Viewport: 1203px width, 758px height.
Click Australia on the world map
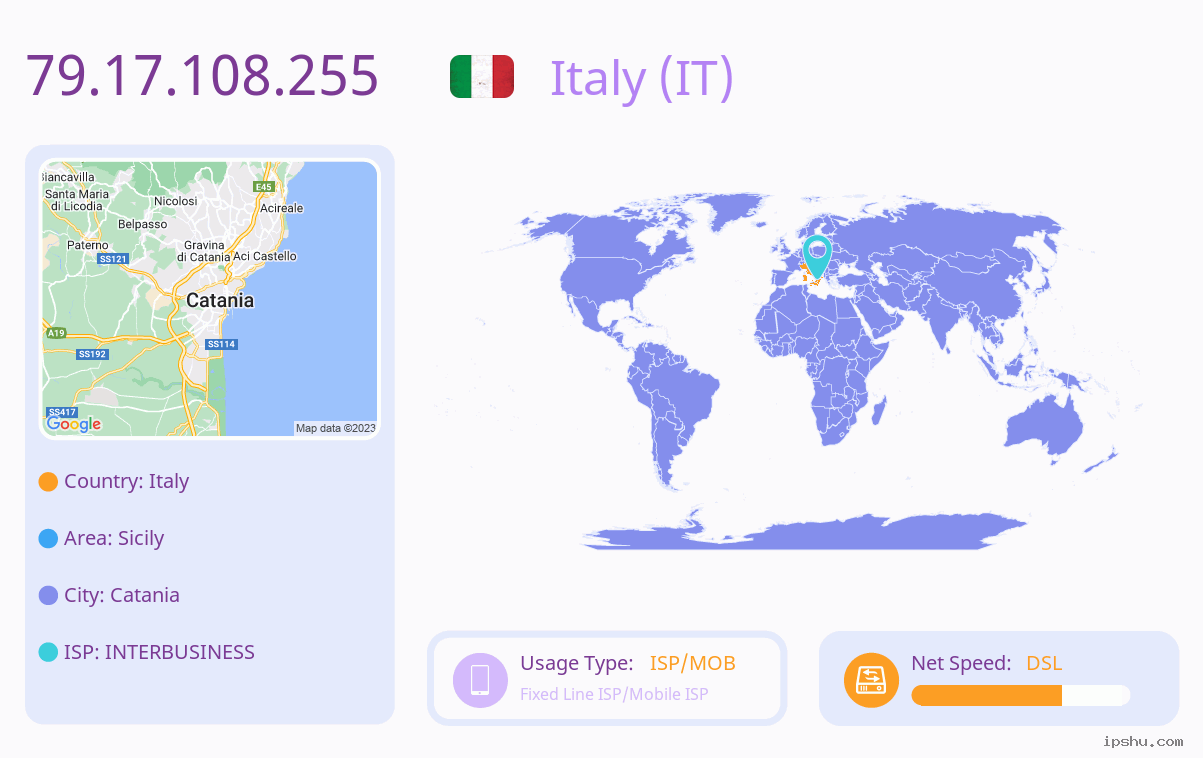point(1043,428)
